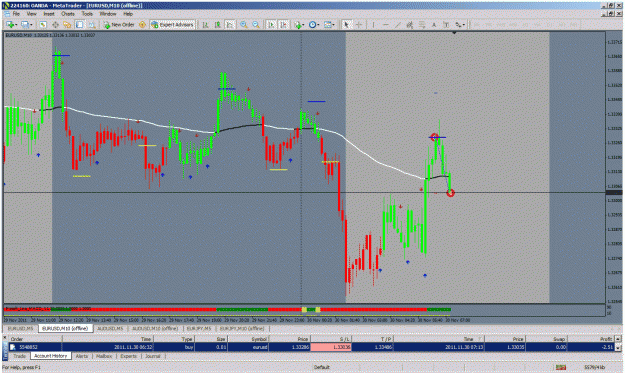
Task: Open the File menu
Action: (x=16, y=14)
